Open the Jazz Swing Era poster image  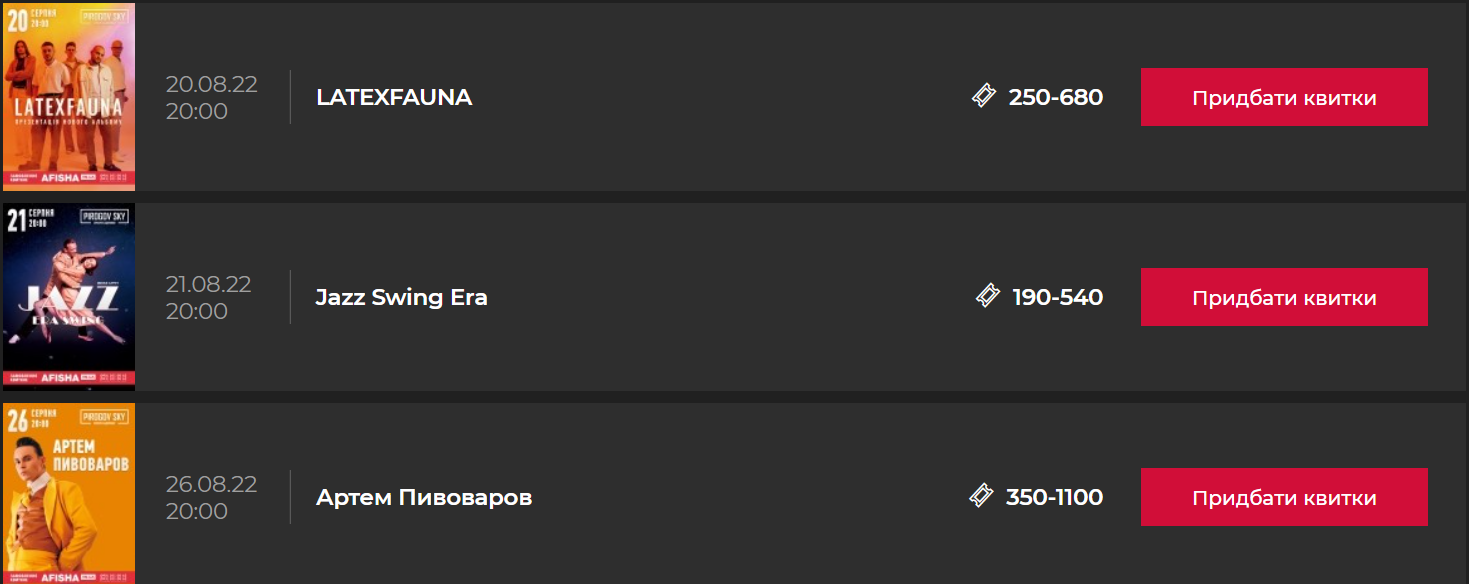click(69, 296)
